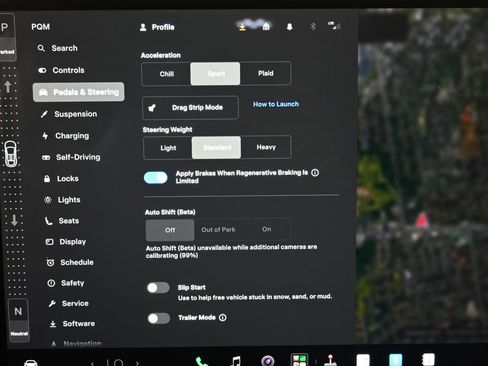Screen dimensions: 488x366
Task: Set Acceleration to Sport
Action: (215, 74)
